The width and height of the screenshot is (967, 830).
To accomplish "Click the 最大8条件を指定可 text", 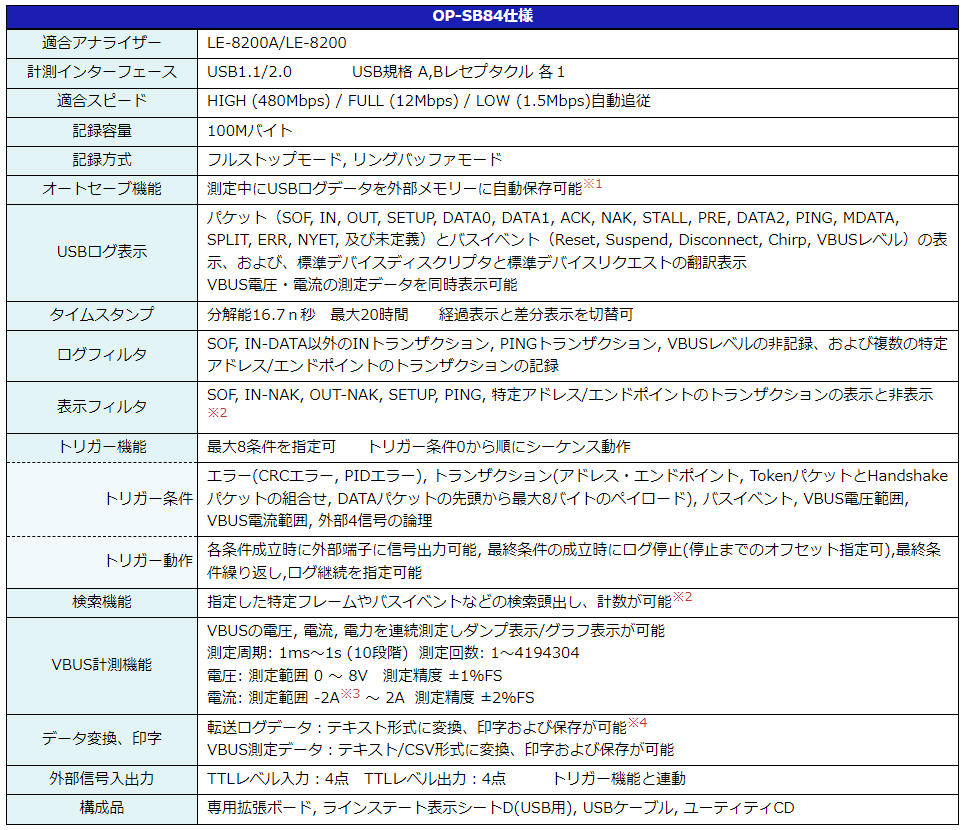I will pyautogui.click(x=271, y=447).
